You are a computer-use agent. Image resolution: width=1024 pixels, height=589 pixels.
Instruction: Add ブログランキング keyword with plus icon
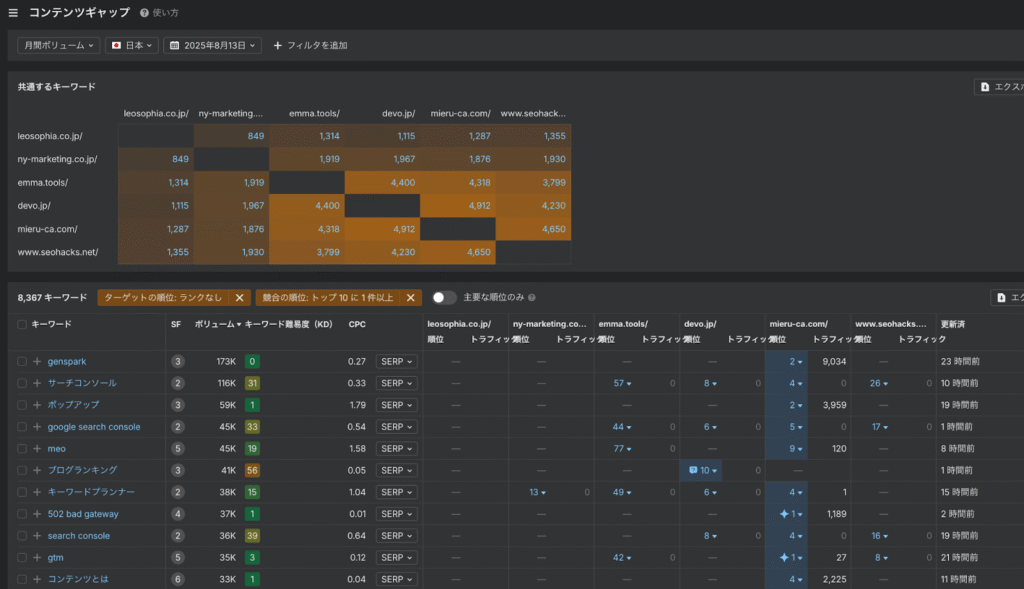click(x=37, y=470)
